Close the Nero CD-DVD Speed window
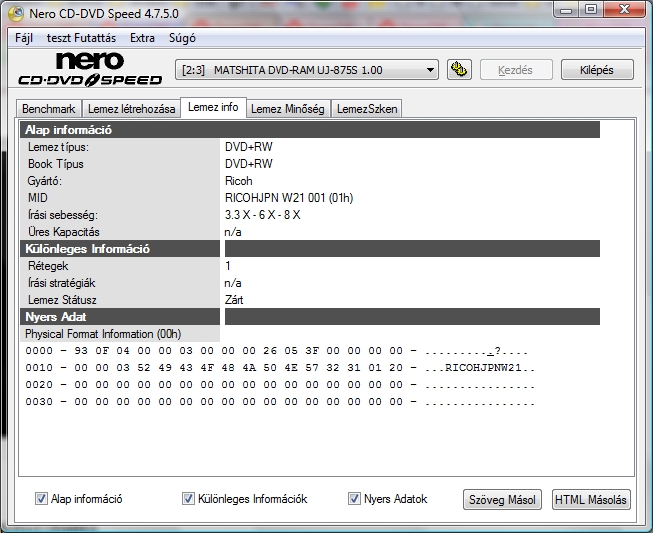Image resolution: width=653 pixels, height=533 pixels. 624,10
